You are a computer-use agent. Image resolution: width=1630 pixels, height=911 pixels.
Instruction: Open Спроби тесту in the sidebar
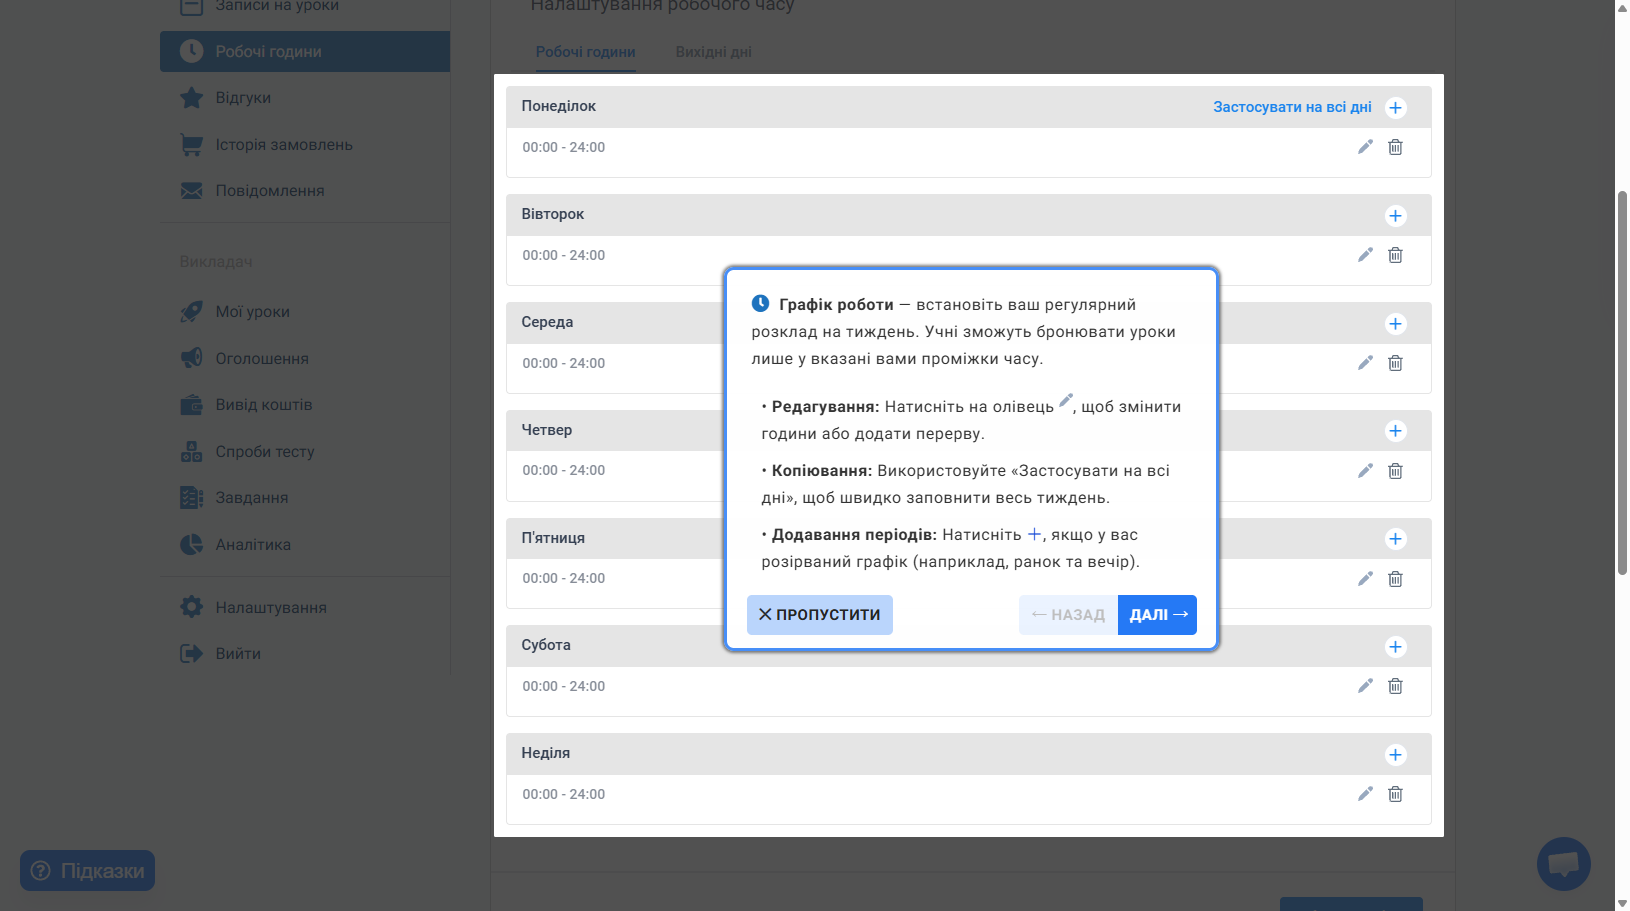click(x=305, y=452)
